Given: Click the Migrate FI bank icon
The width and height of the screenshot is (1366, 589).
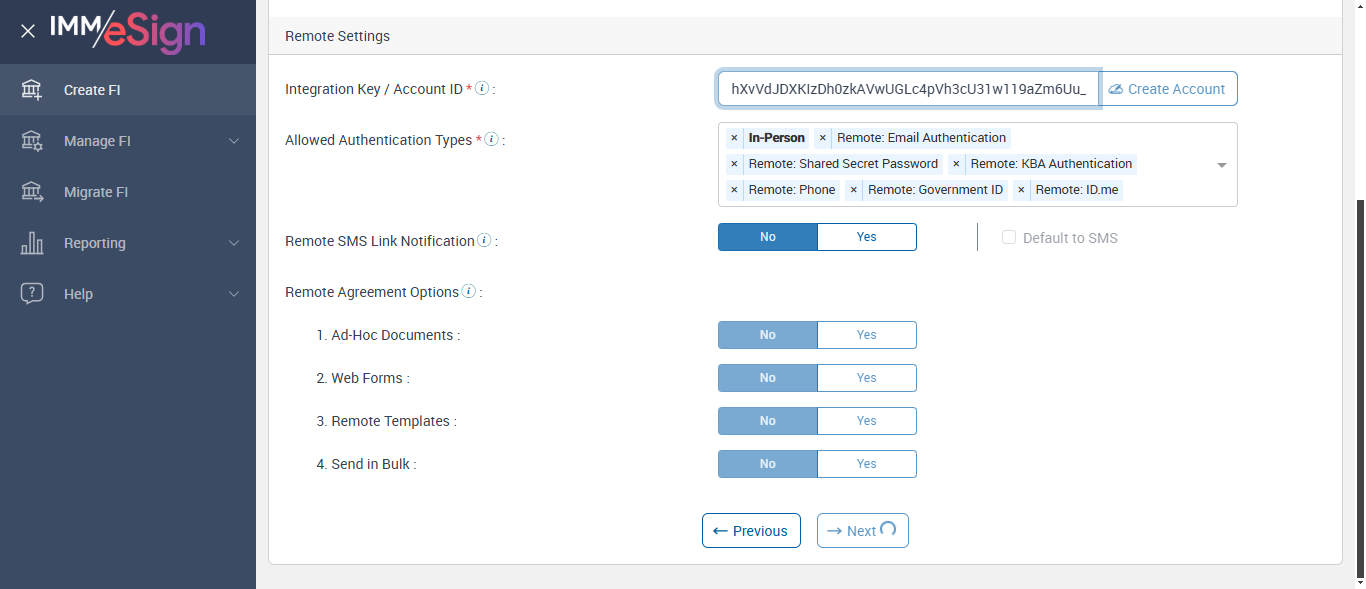Looking at the screenshot, I should pyautogui.click(x=32, y=192).
